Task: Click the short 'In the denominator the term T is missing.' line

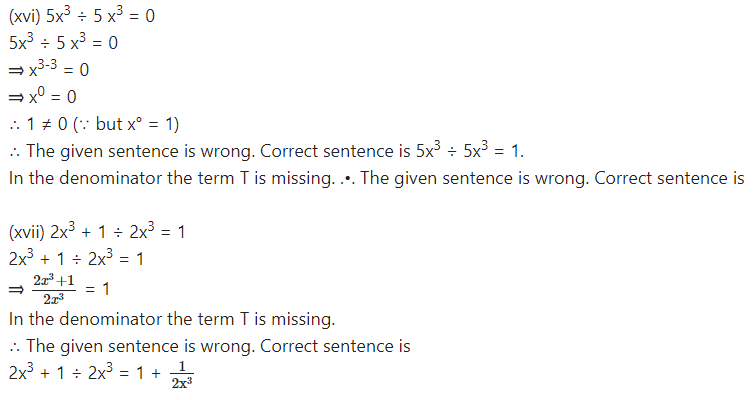Action: (x=172, y=319)
